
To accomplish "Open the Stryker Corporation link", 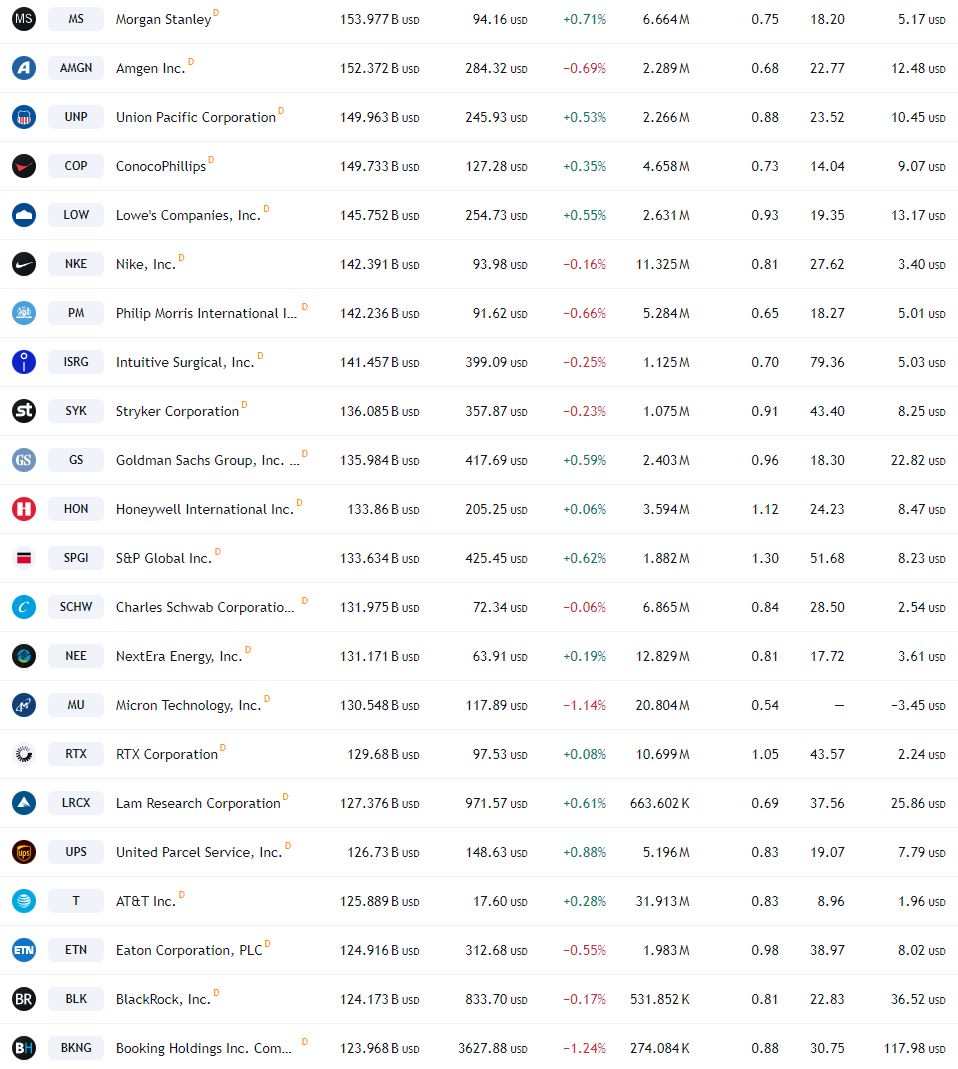I will (177, 412).
